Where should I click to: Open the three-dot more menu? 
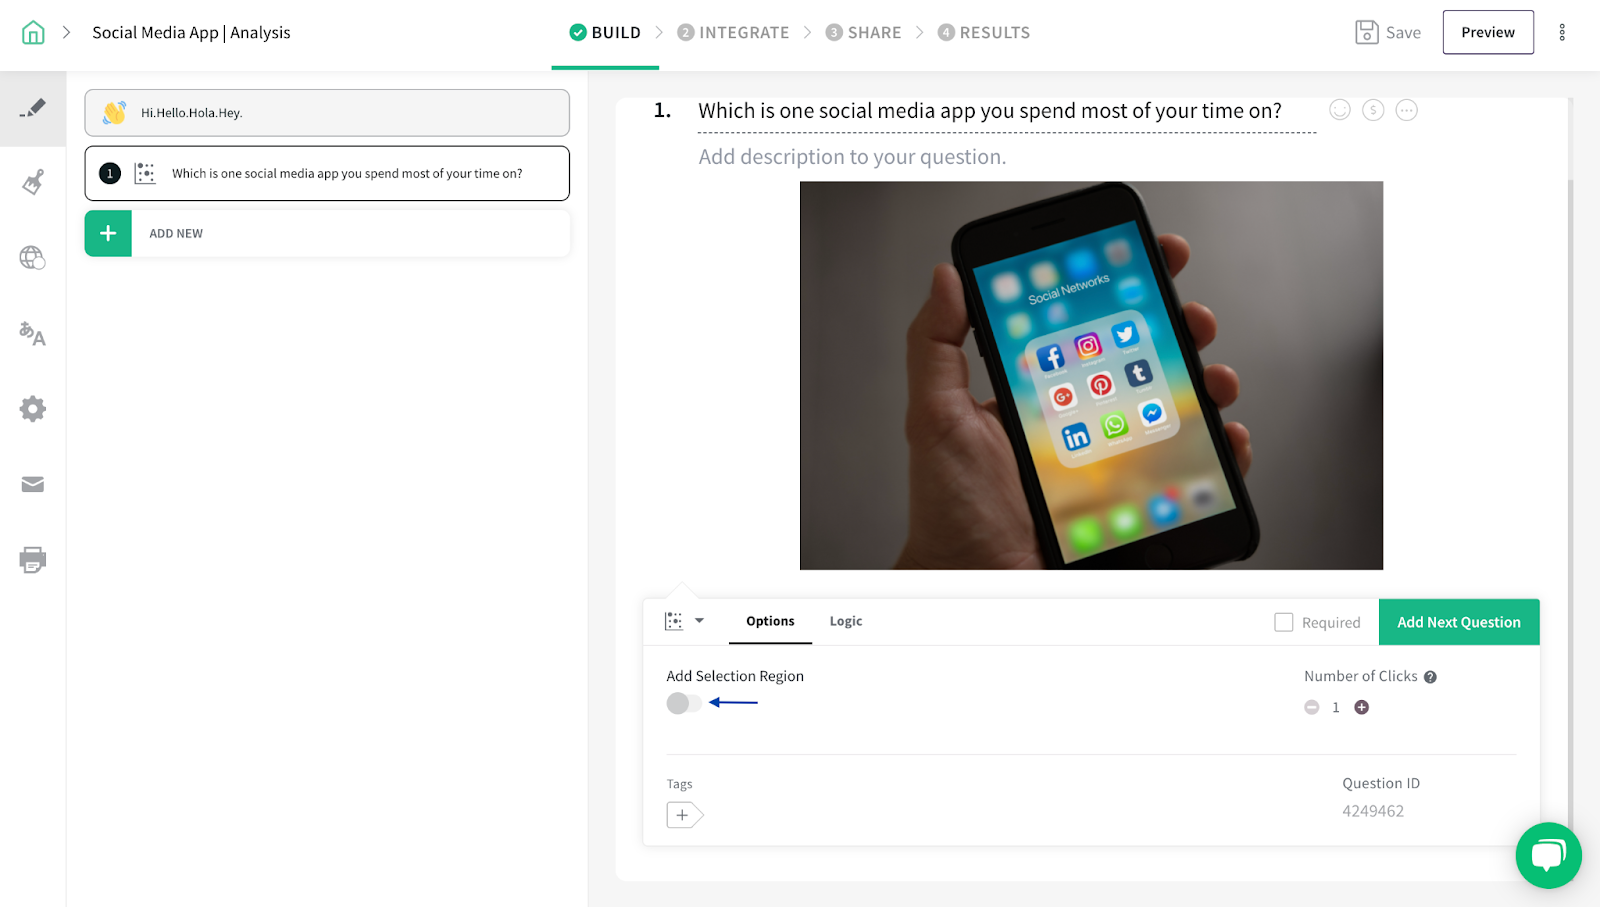1562,32
